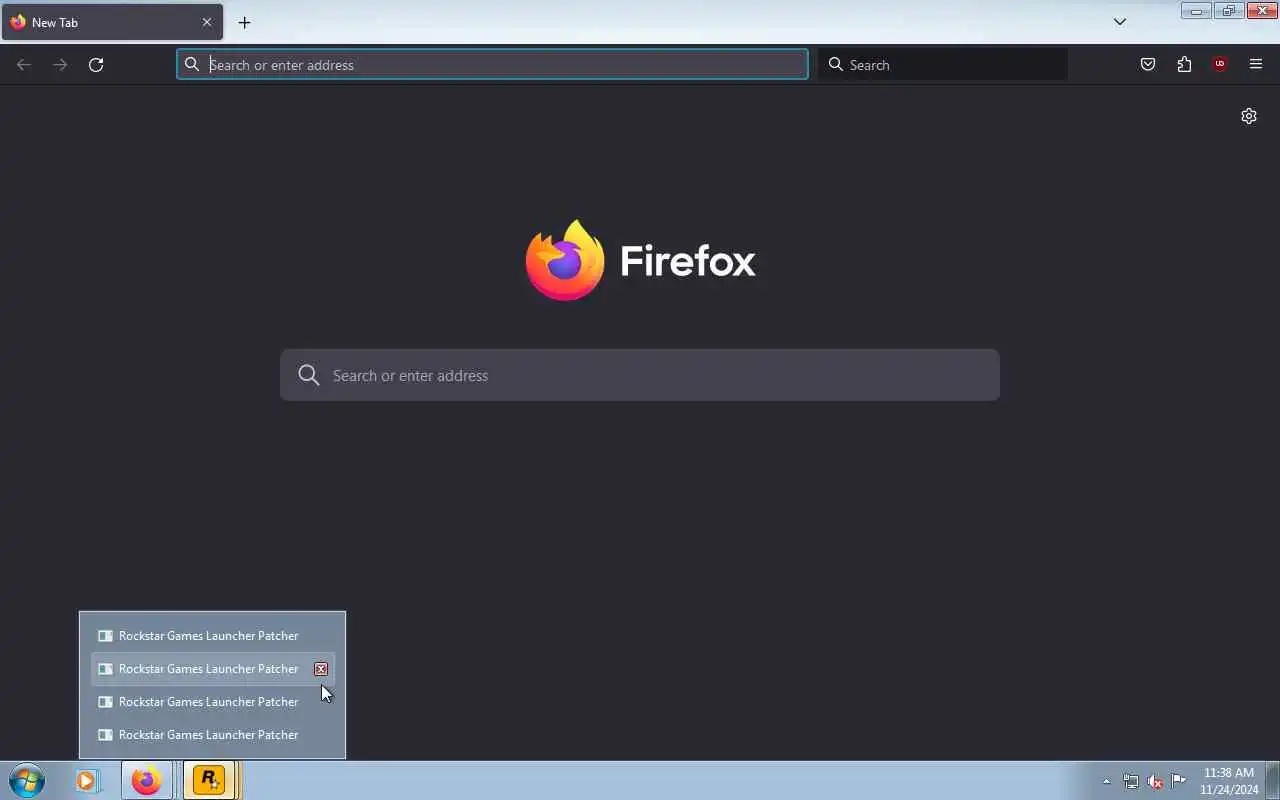Click the center page search field
Screen dimensions: 1280x800
click(x=640, y=375)
